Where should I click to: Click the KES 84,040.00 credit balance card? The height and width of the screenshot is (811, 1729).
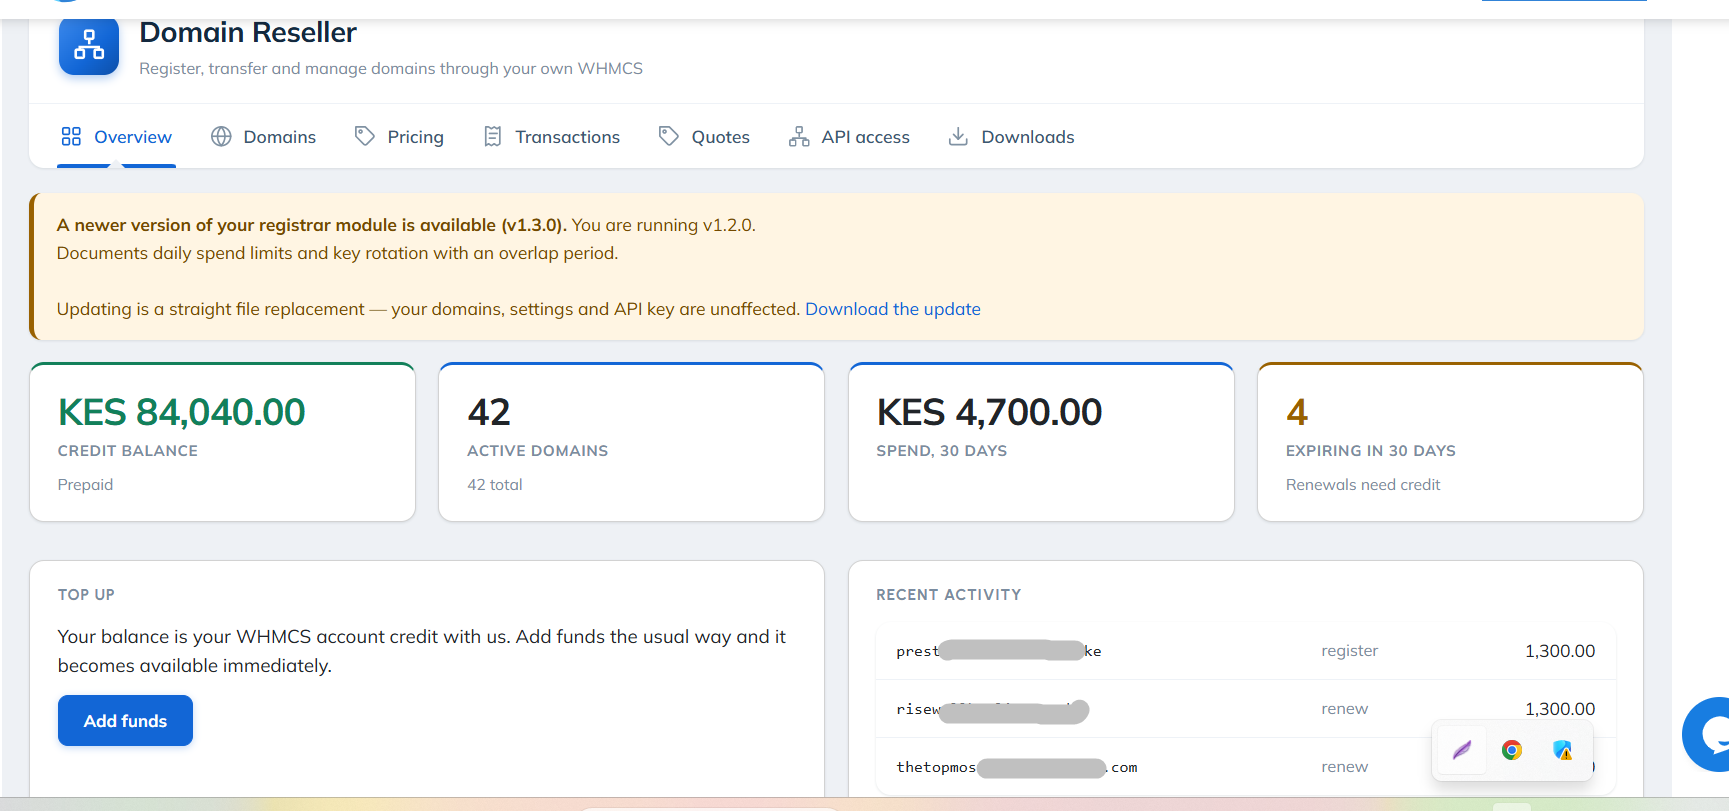click(x=222, y=442)
